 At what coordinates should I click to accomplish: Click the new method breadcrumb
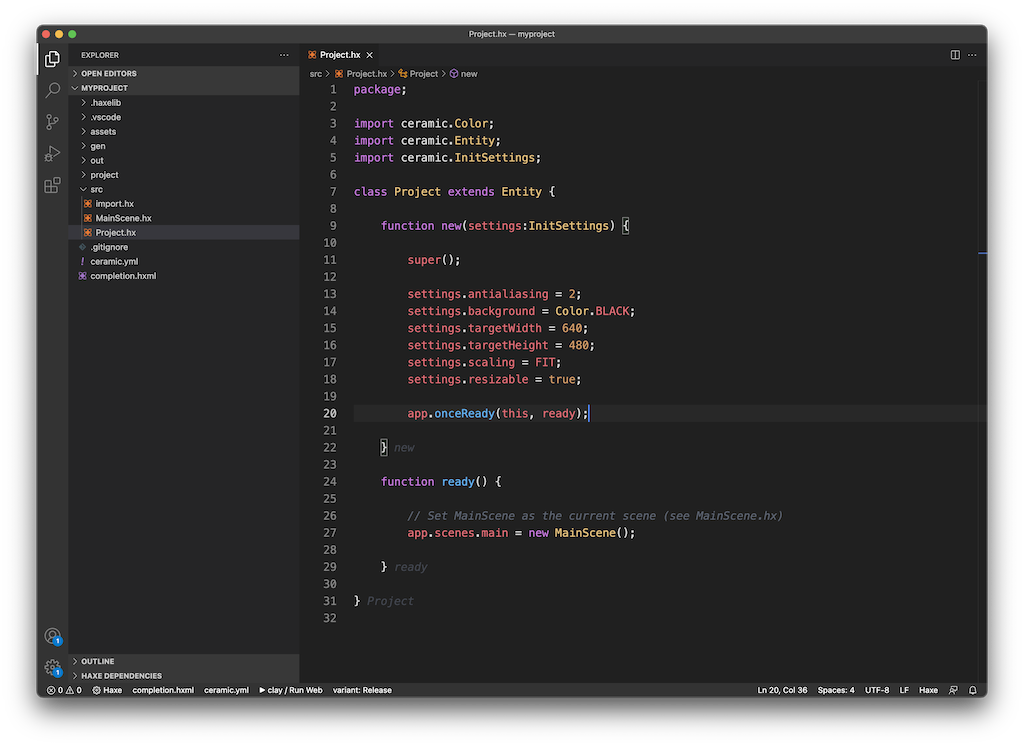[464, 74]
